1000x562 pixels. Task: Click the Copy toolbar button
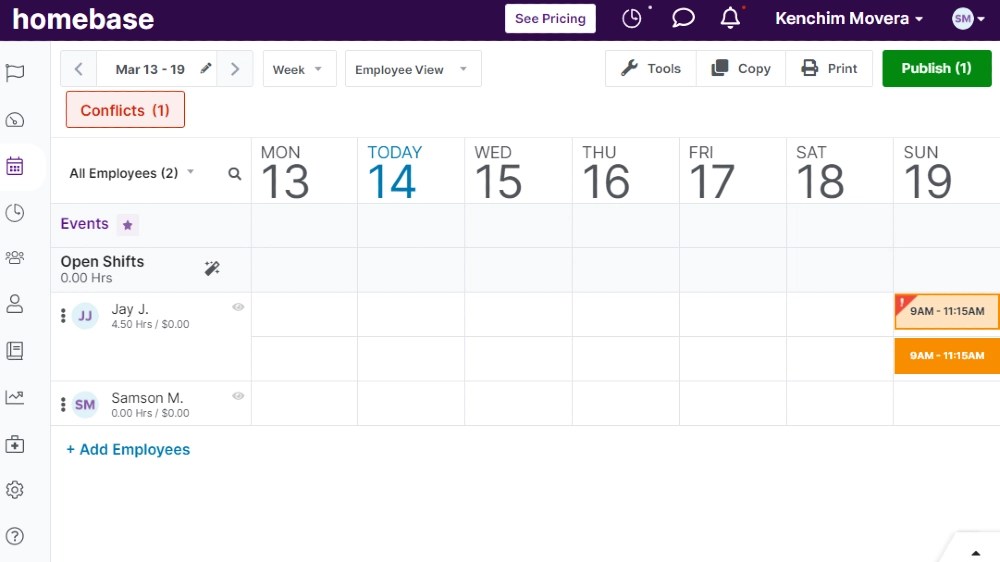[741, 69]
